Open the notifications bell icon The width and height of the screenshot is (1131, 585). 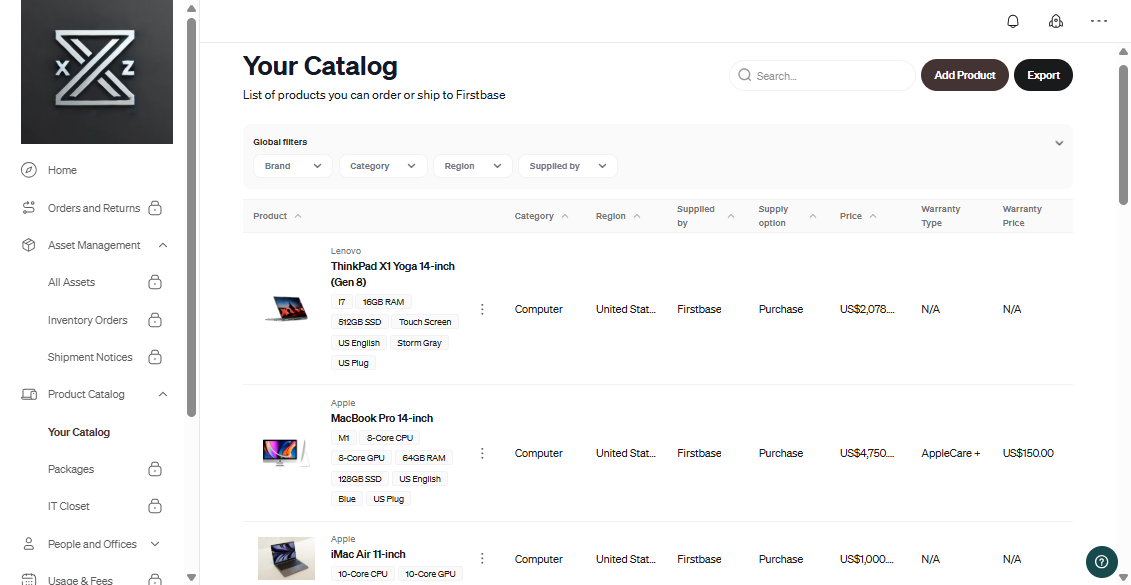click(1013, 21)
